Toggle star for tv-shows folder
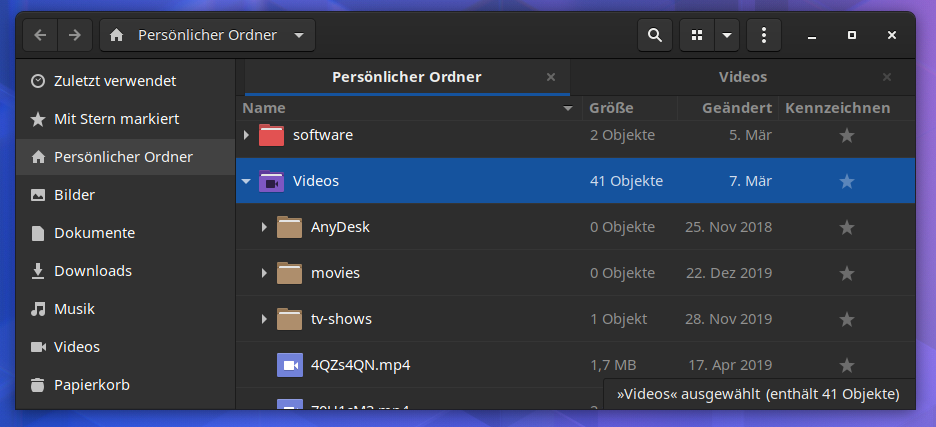The image size is (936, 427). pyautogui.click(x=846, y=319)
